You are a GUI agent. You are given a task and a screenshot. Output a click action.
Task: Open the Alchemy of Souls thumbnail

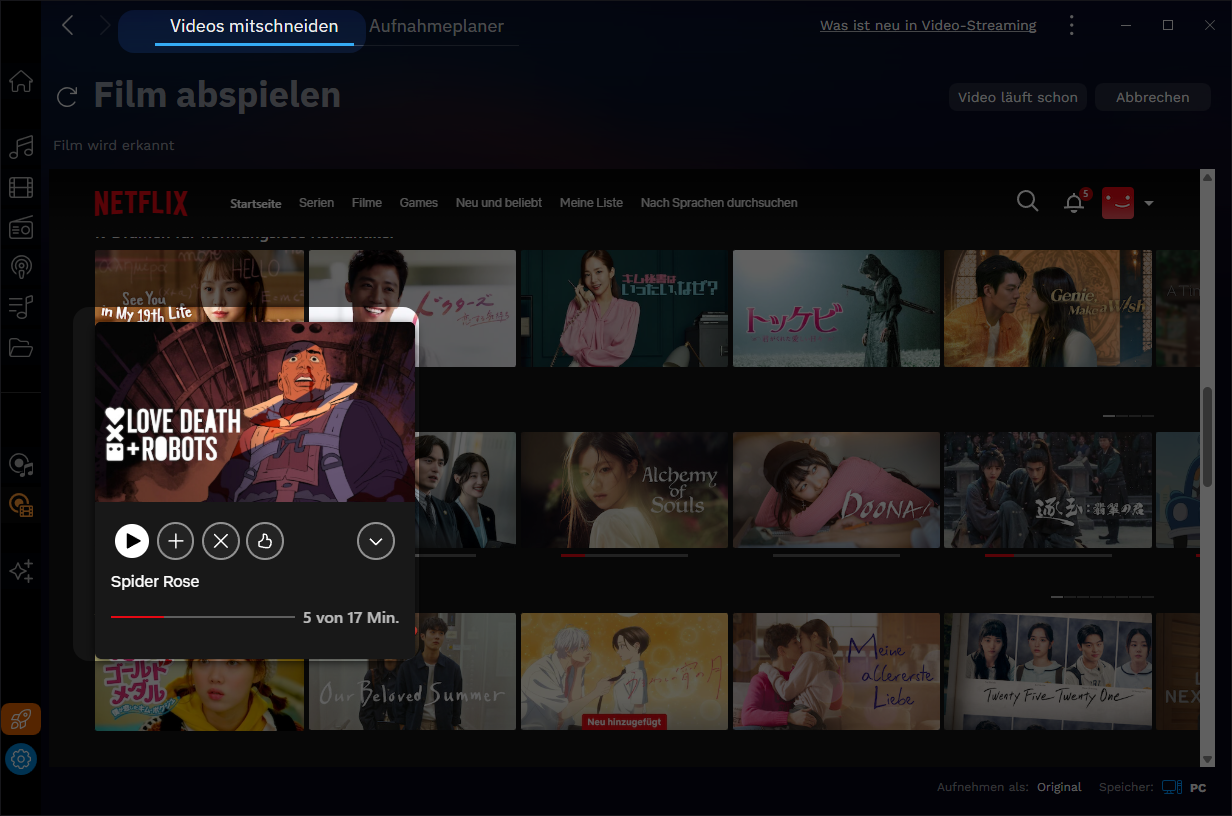624,490
